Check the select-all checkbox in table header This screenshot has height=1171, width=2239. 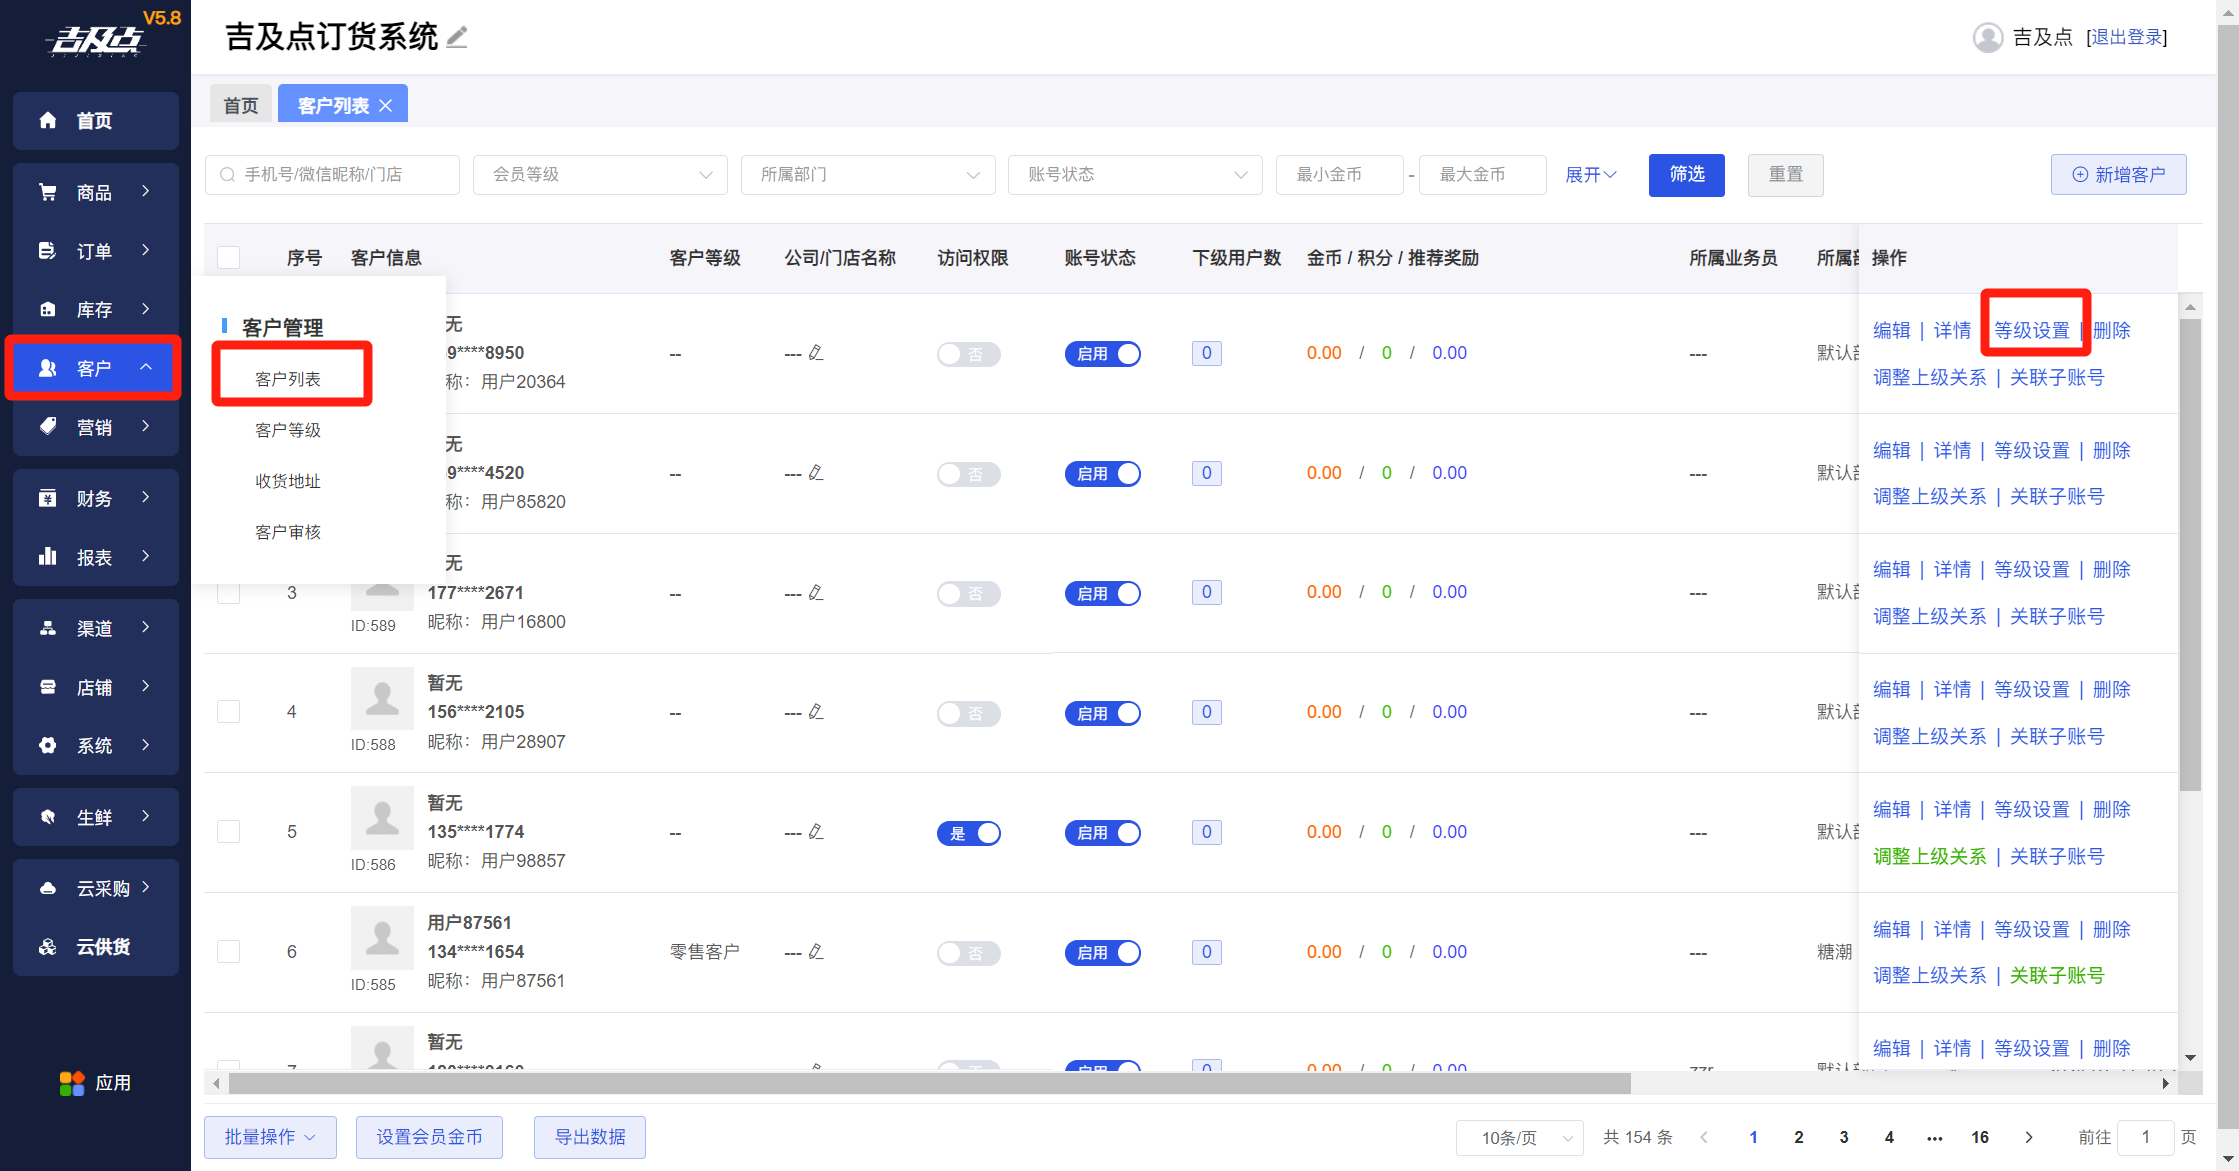[x=229, y=258]
